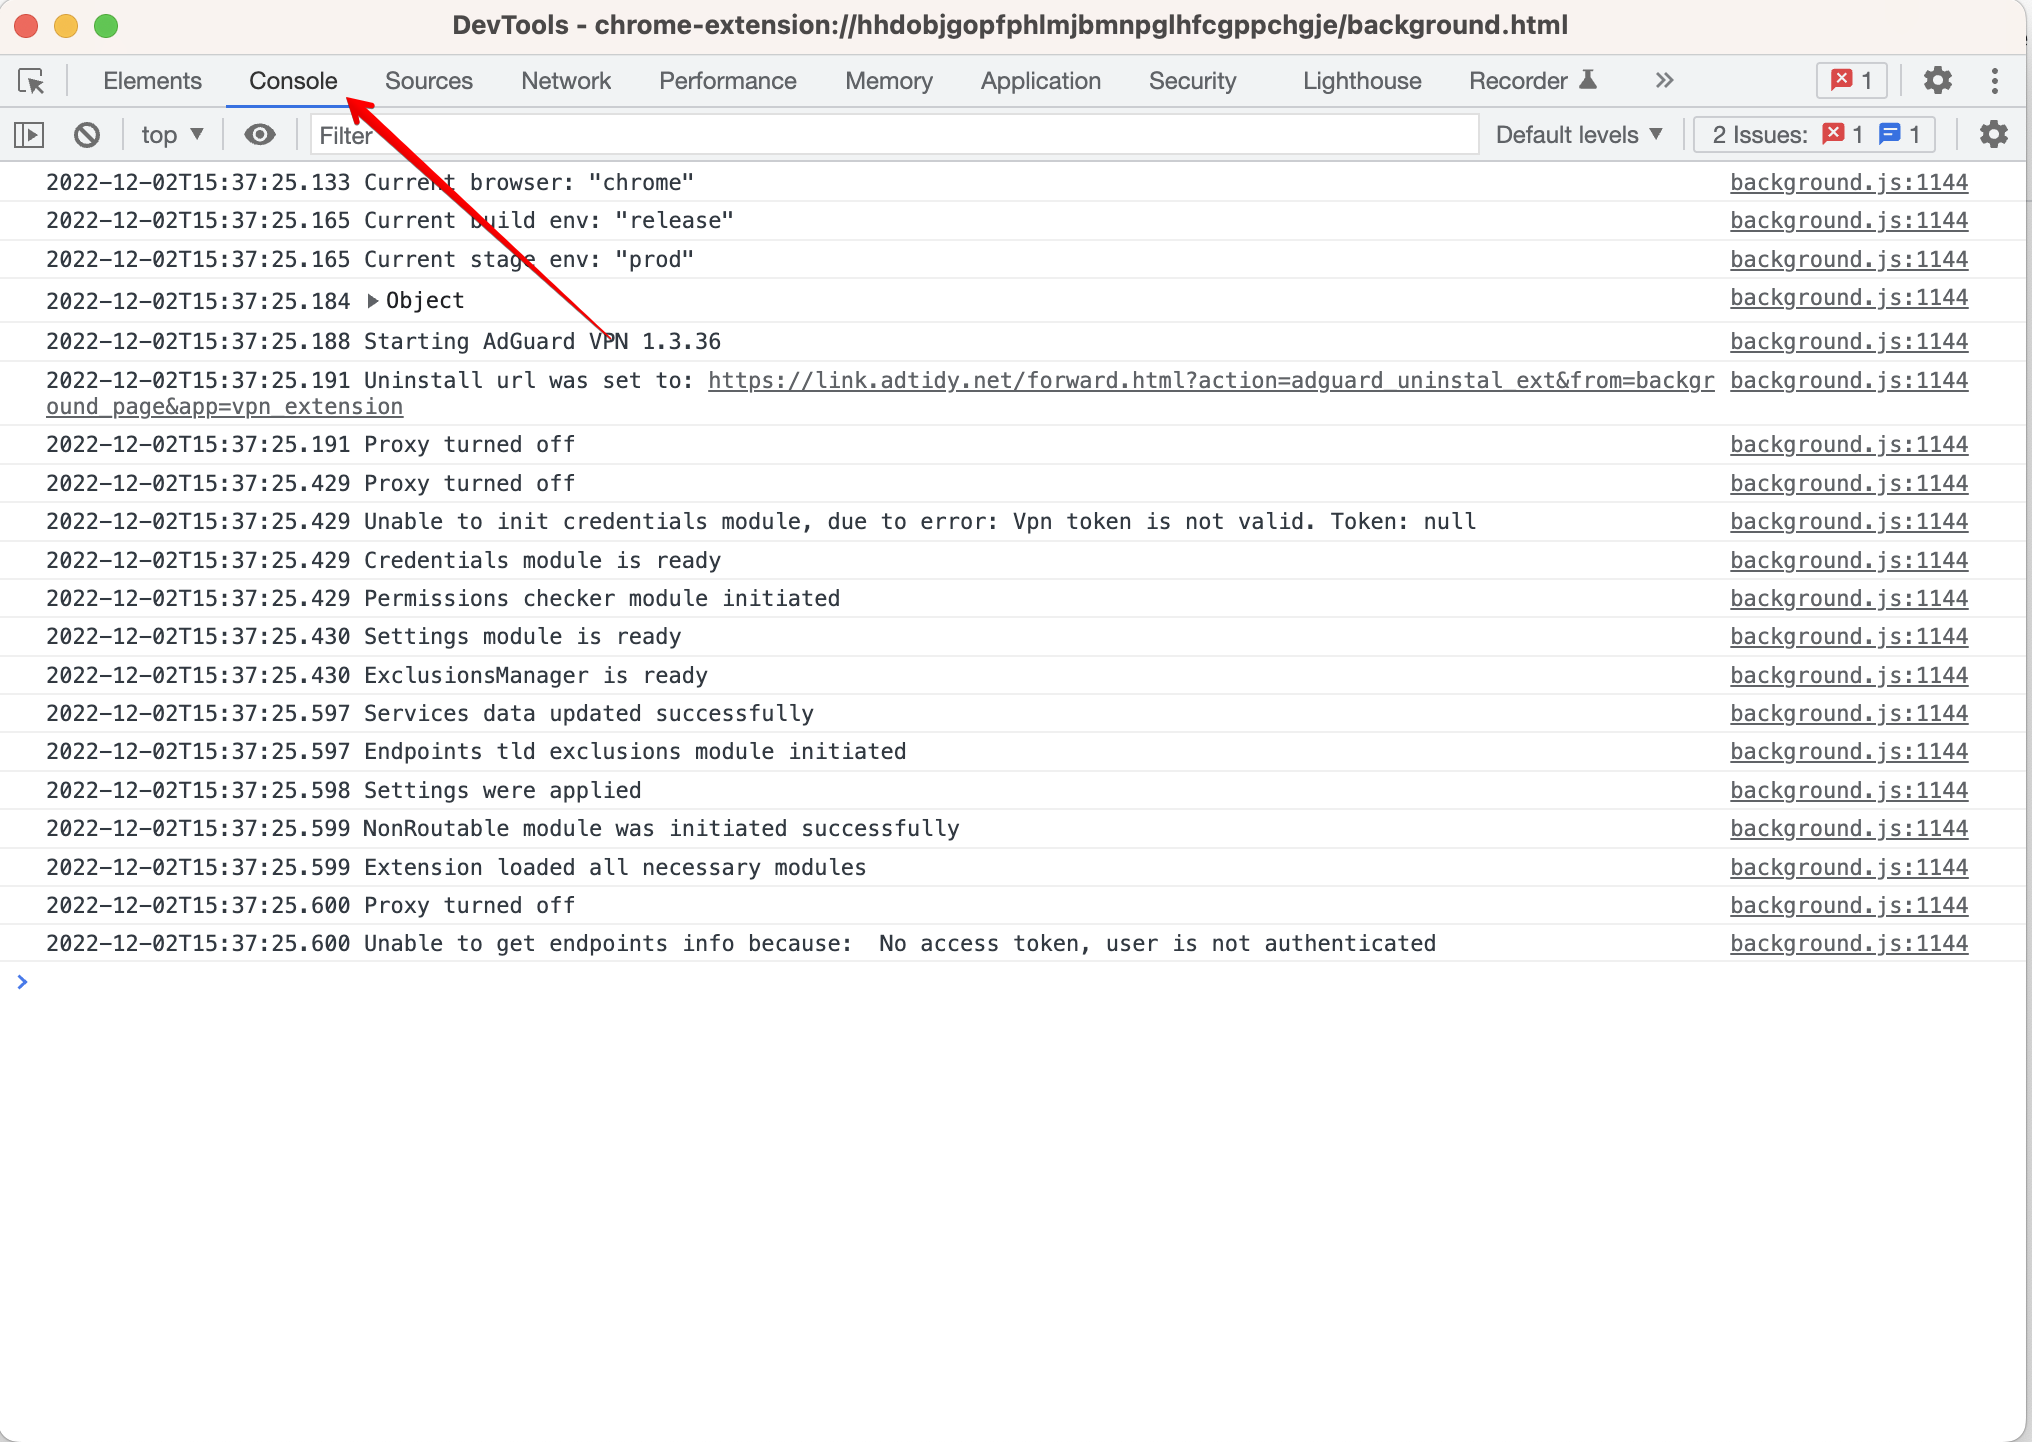Open the Performance panel
This screenshot has height=1442, width=2032.
tap(724, 78)
